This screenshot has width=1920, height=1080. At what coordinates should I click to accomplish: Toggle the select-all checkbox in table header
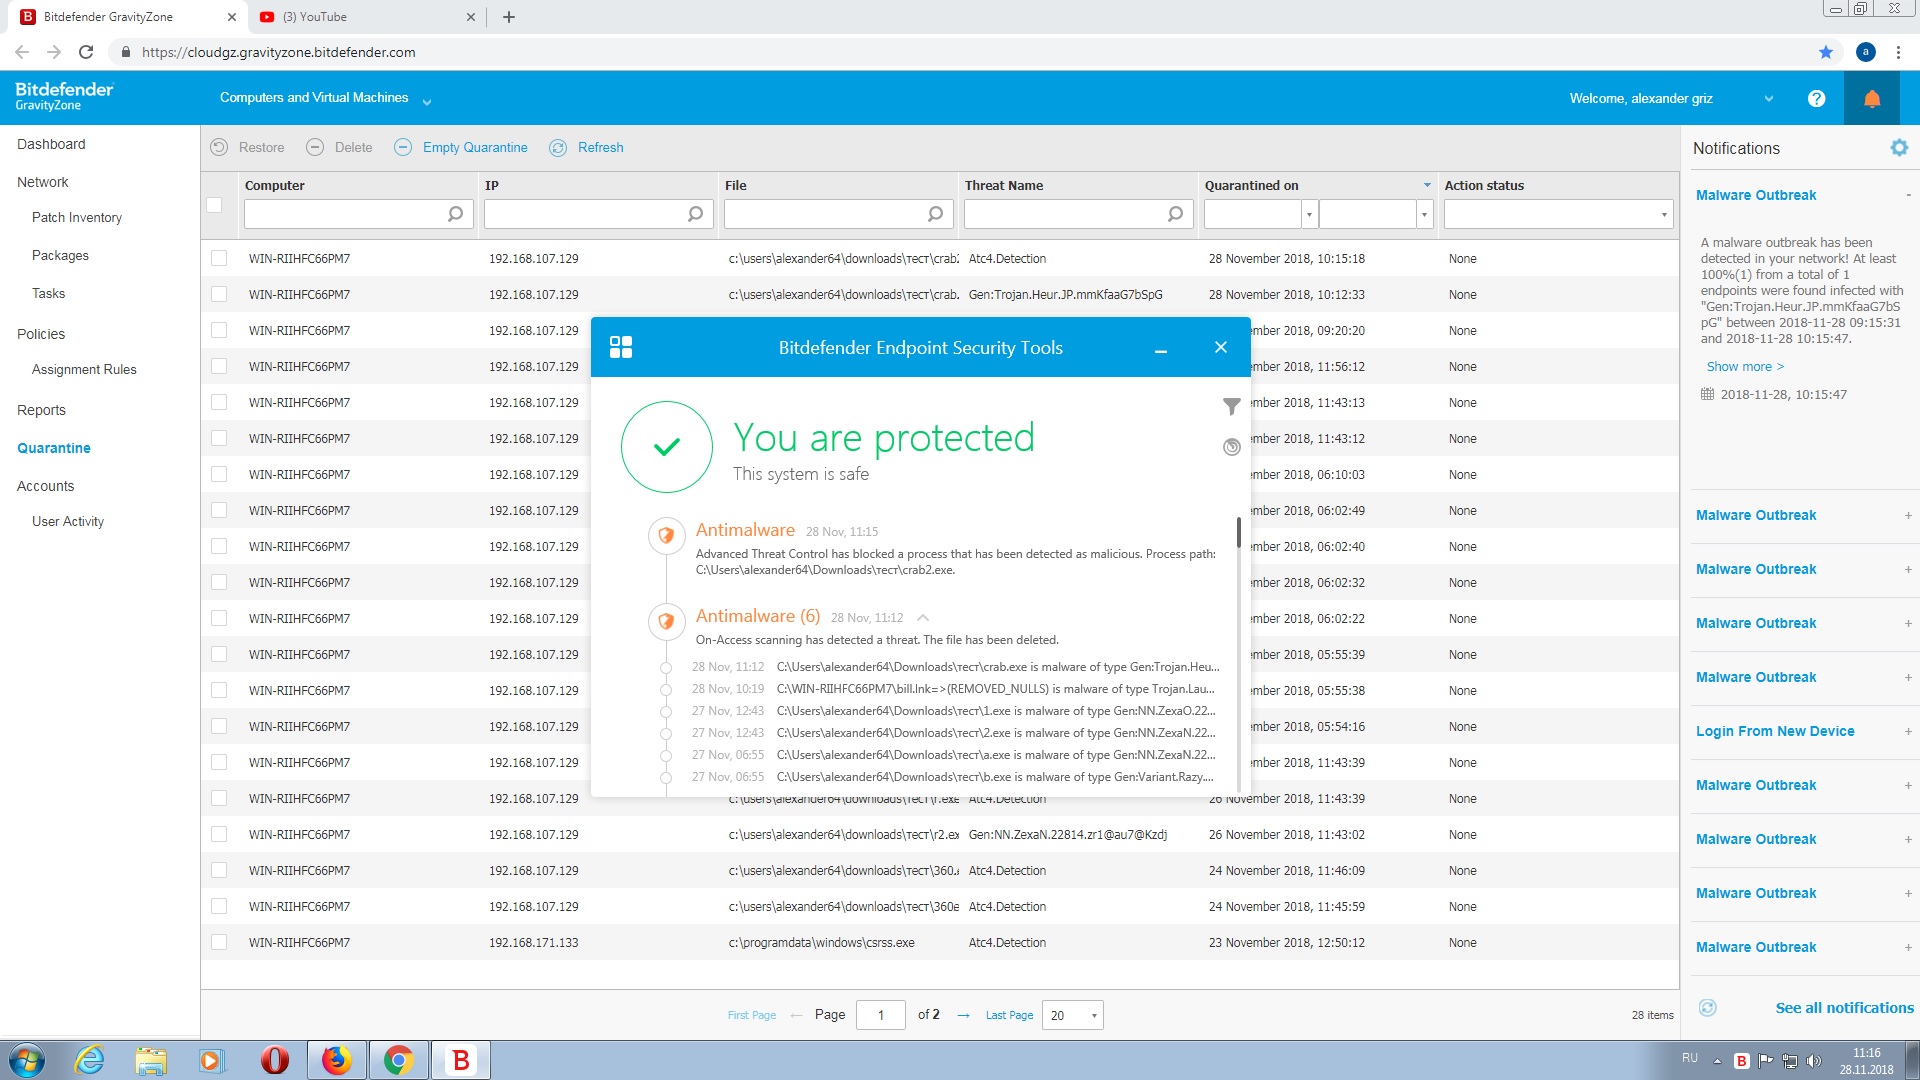214,205
